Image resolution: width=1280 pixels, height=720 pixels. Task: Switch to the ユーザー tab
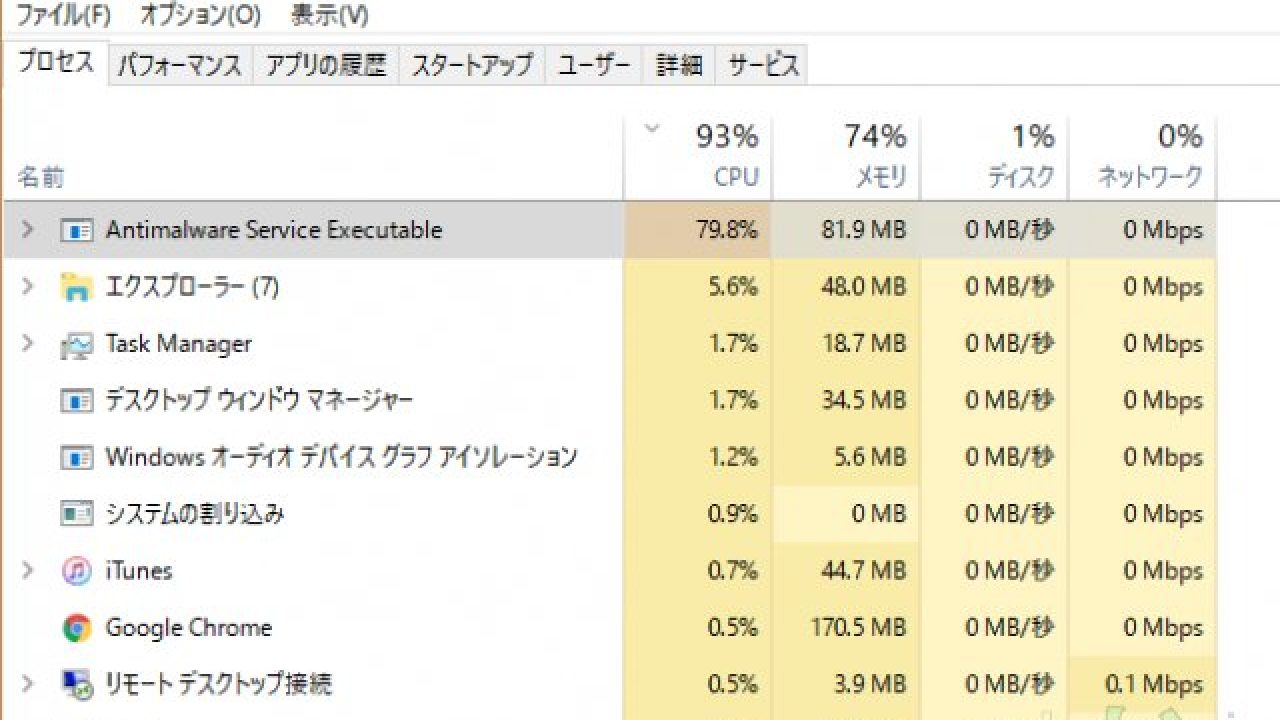[x=594, y=66]
